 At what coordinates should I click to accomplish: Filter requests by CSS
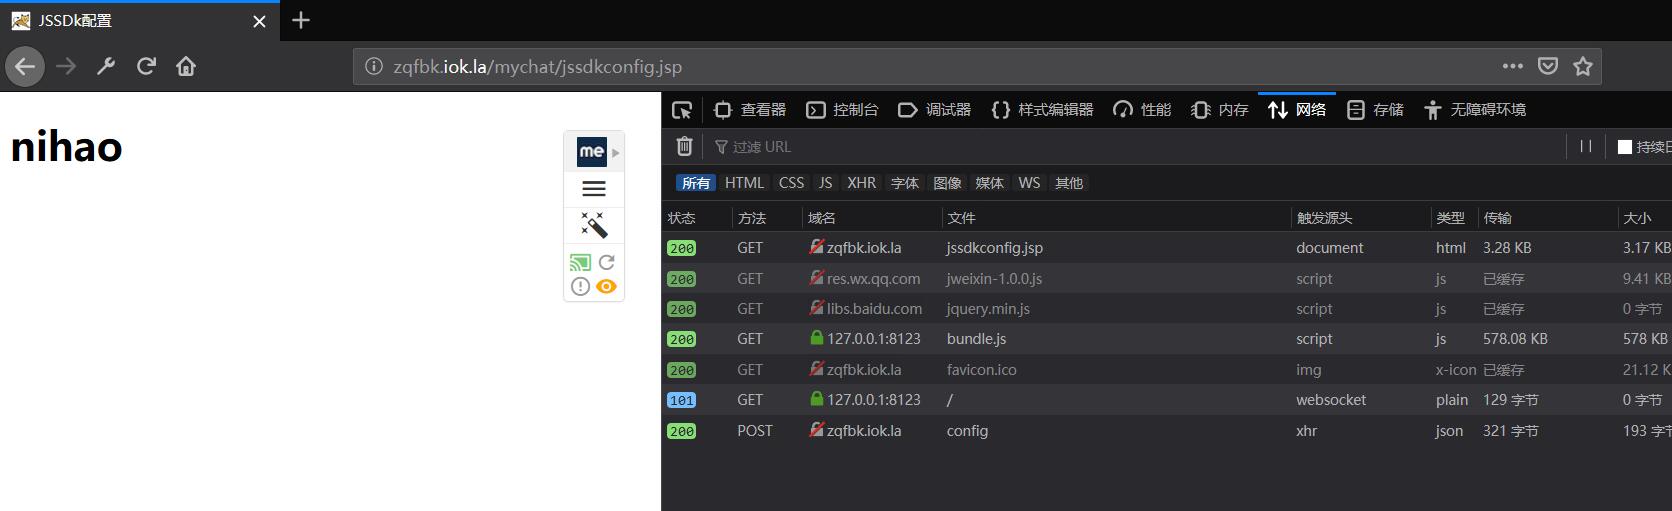coord(791,183)
